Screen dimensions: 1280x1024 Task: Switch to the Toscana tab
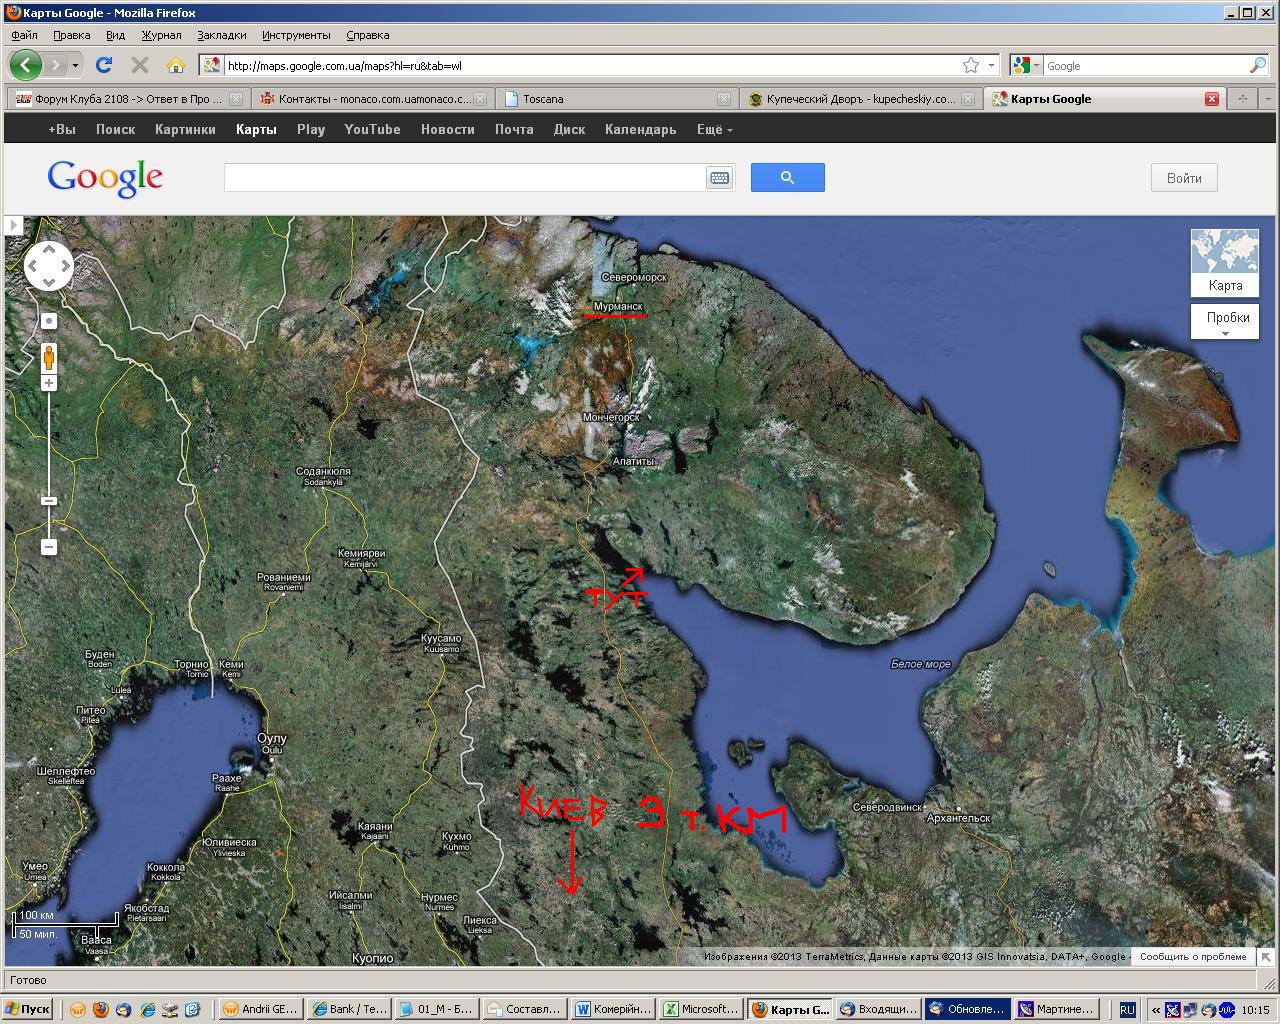616,99
